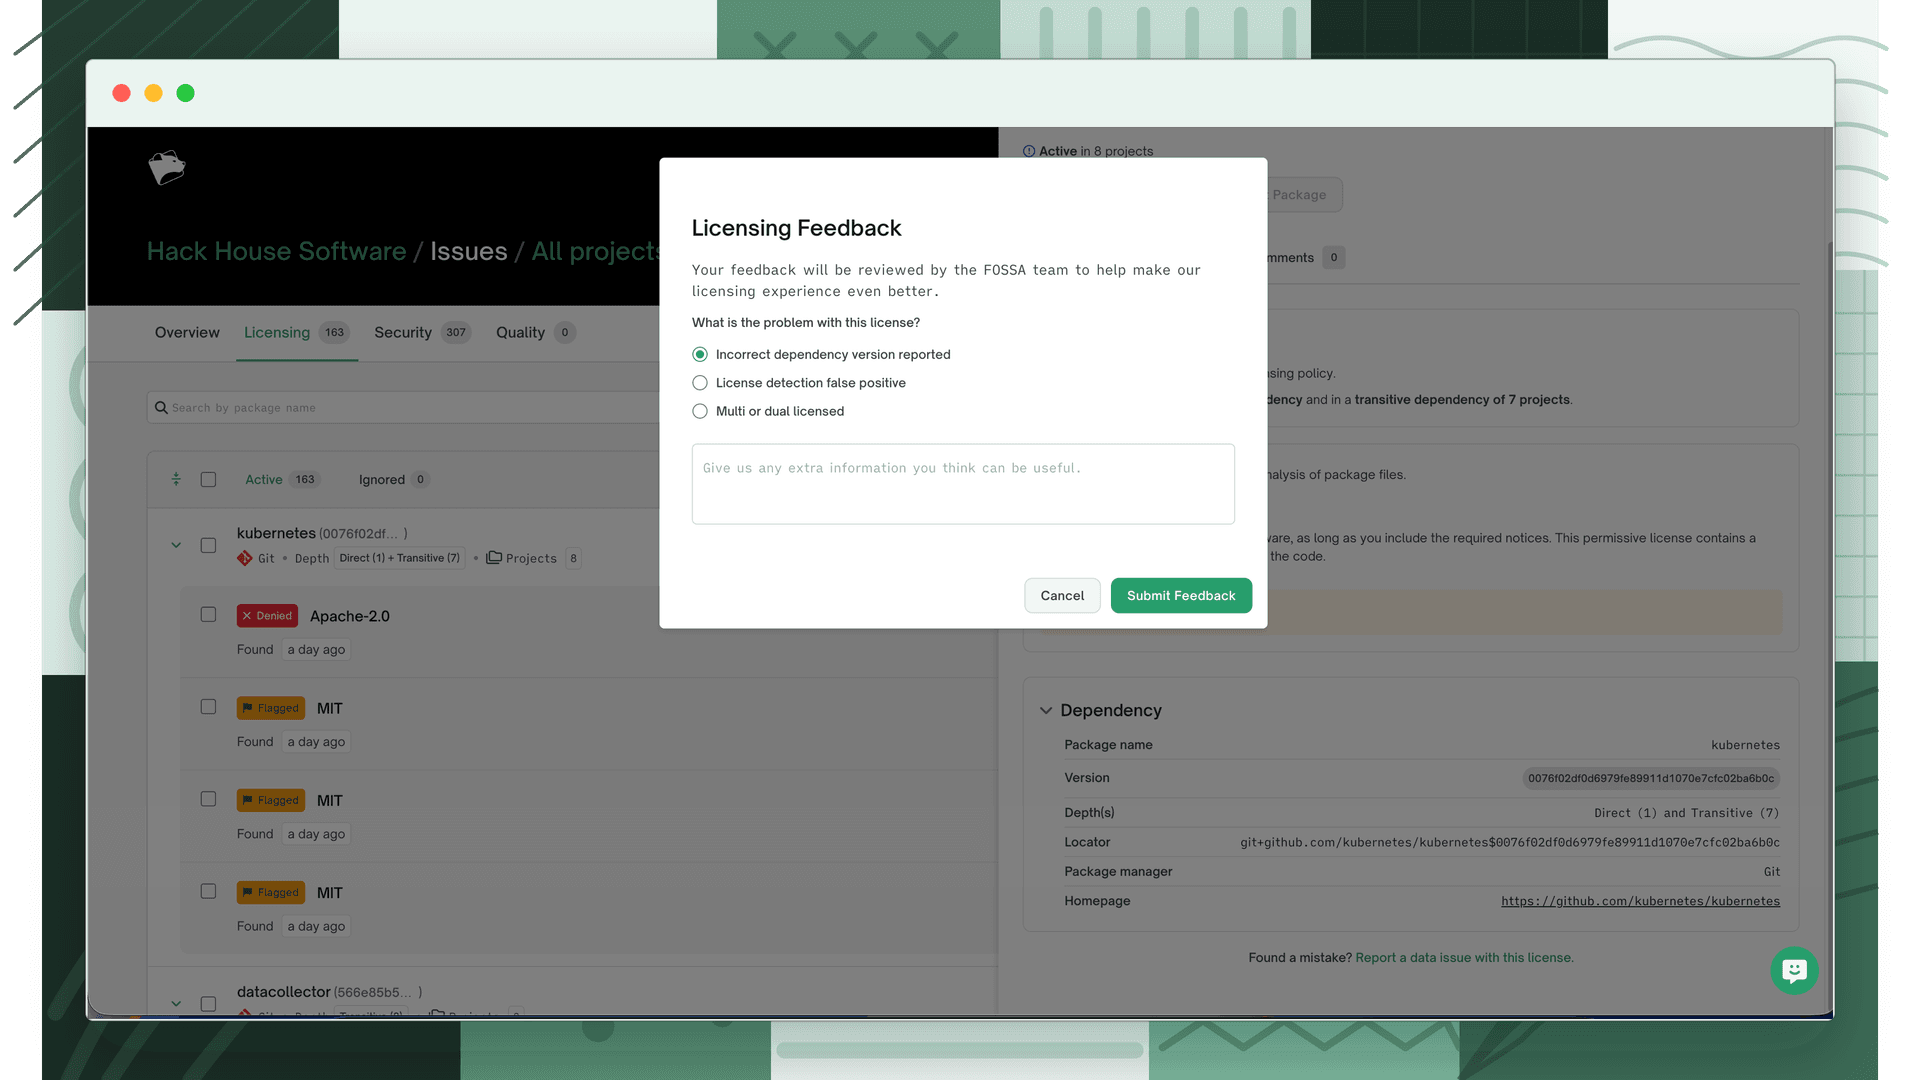Collapse the kubernetes package group
This screenshot has width=1920, height=1080.
coord(176,545)
